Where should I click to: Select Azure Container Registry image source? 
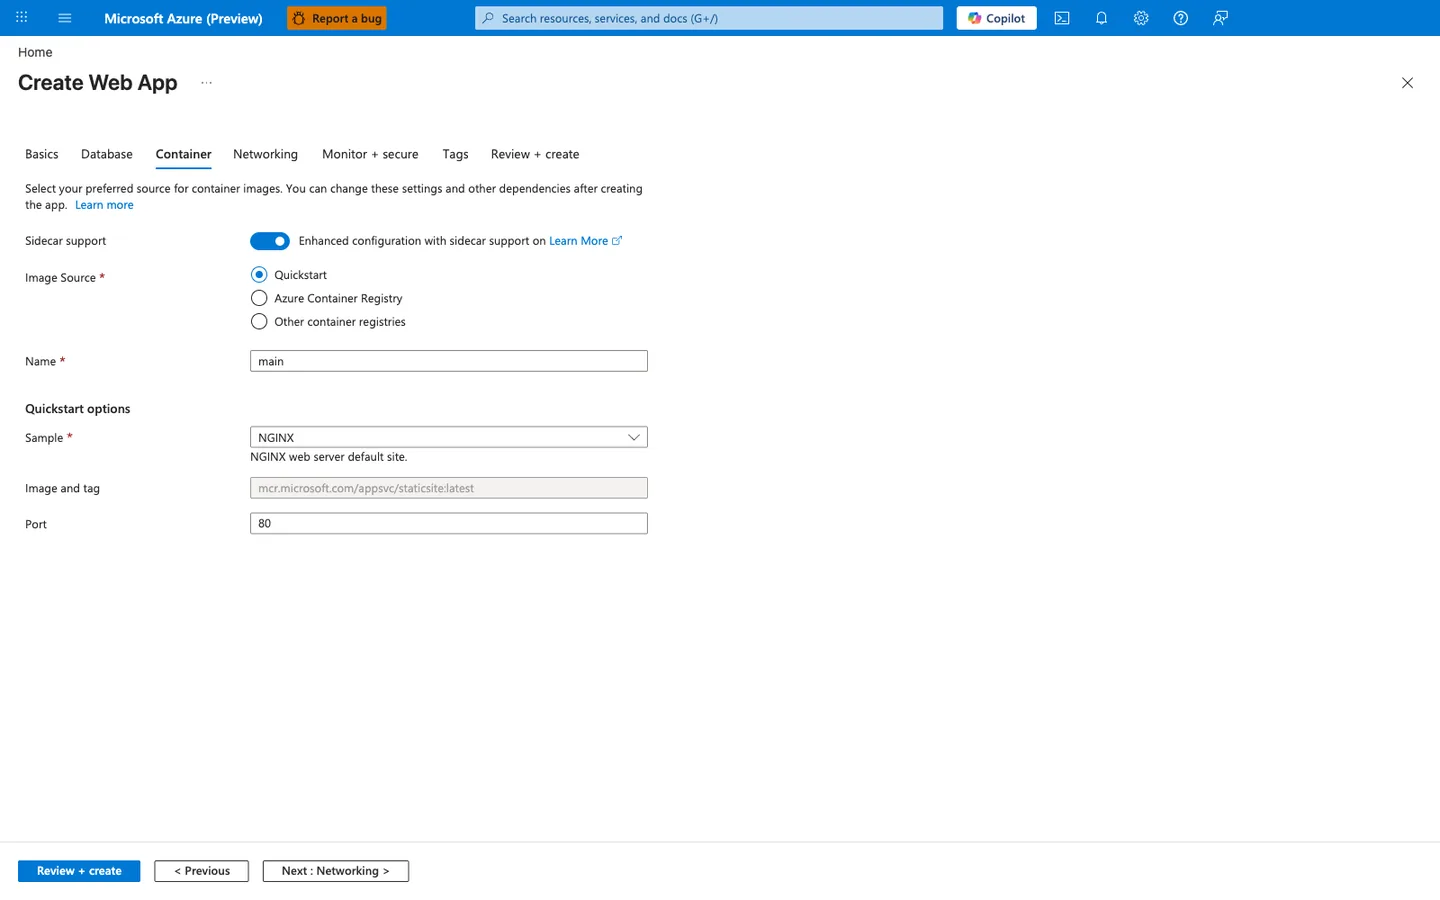[x=259, y=298]
